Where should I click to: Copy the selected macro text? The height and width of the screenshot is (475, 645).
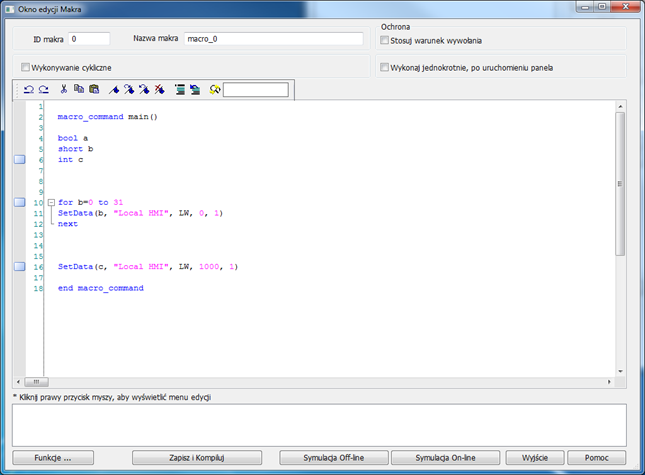(79, 89)
